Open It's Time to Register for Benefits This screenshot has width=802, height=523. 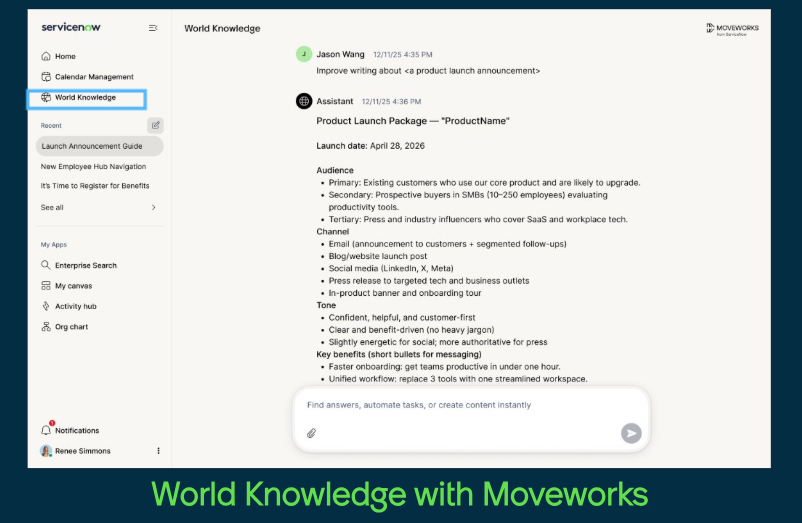[95, 186]
